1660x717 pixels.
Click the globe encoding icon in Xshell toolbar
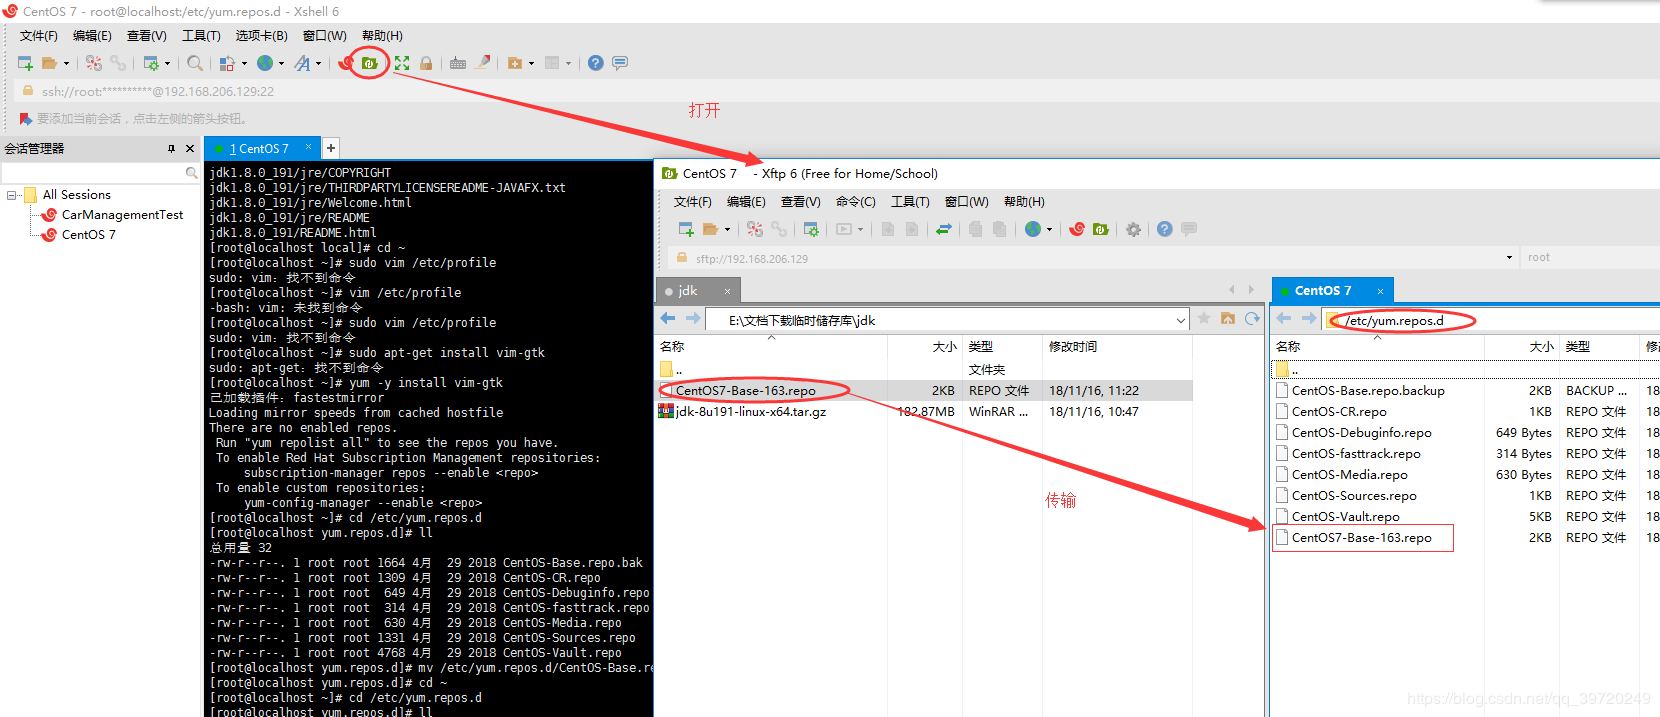(265, 63)
